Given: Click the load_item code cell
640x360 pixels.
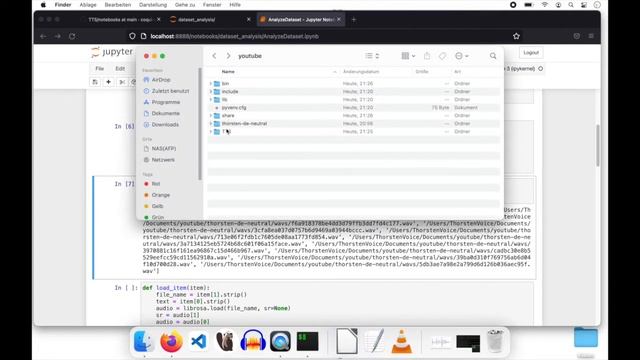Looking at the screenshot, I should [x=337, y=304].
